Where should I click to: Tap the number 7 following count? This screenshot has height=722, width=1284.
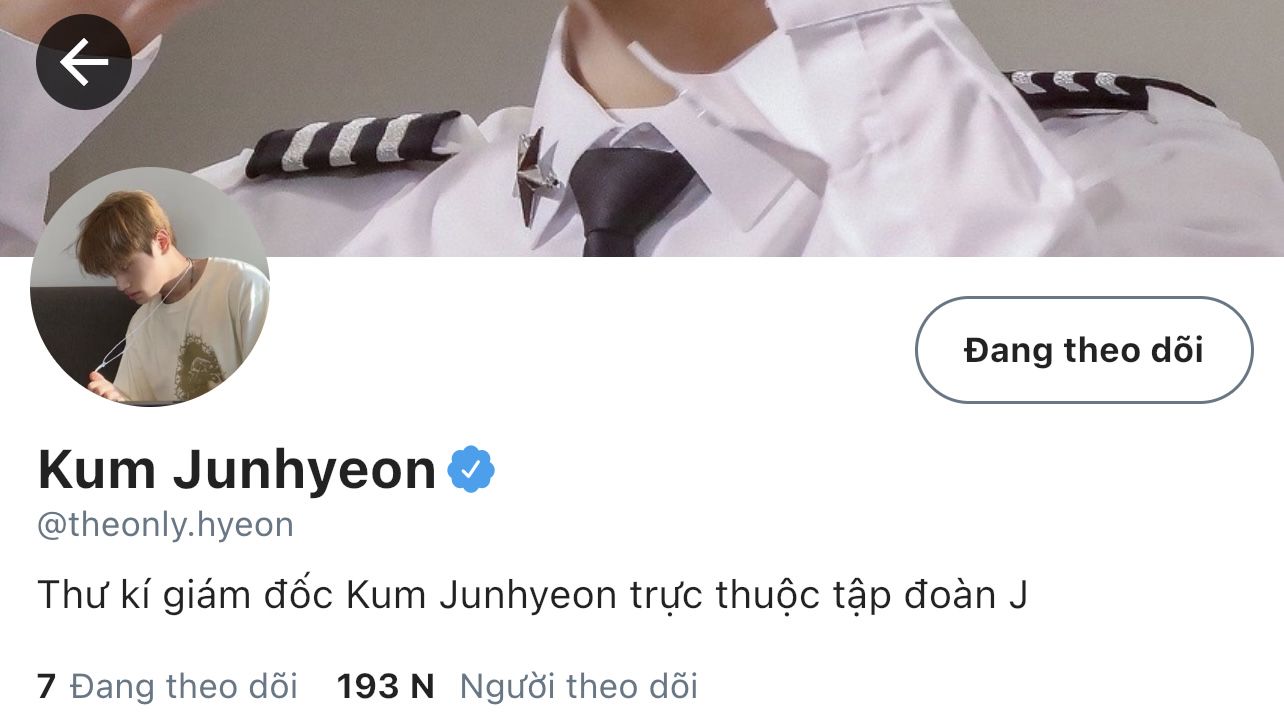(x=46, y=687)
